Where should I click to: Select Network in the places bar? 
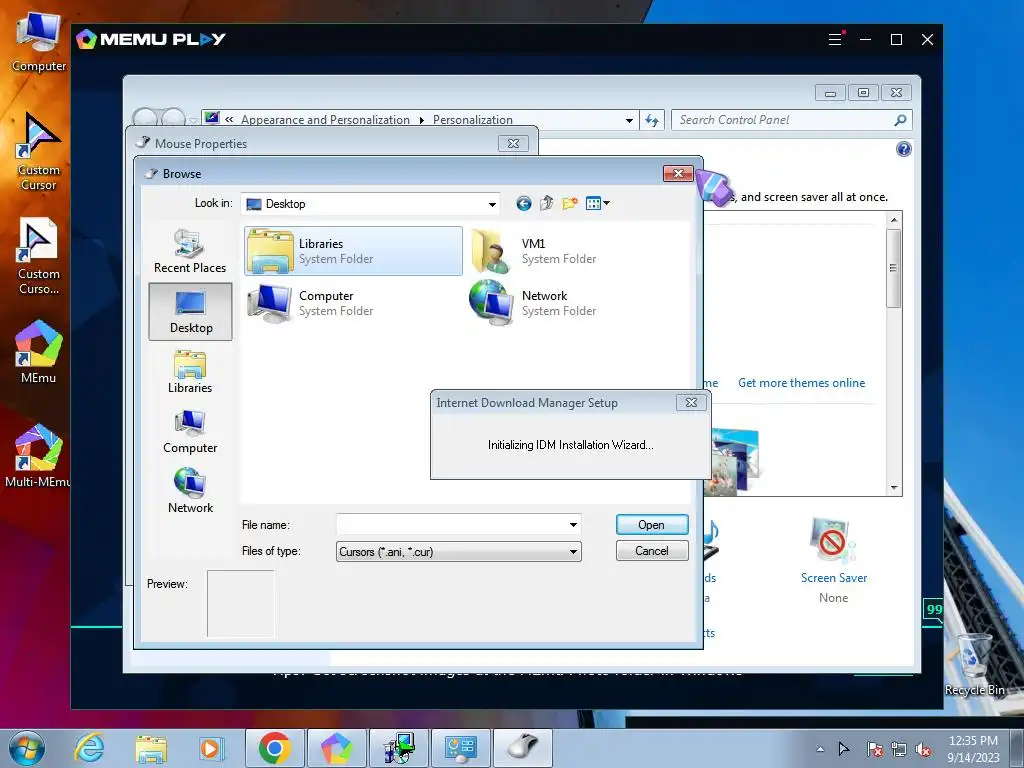pos(190,491)
